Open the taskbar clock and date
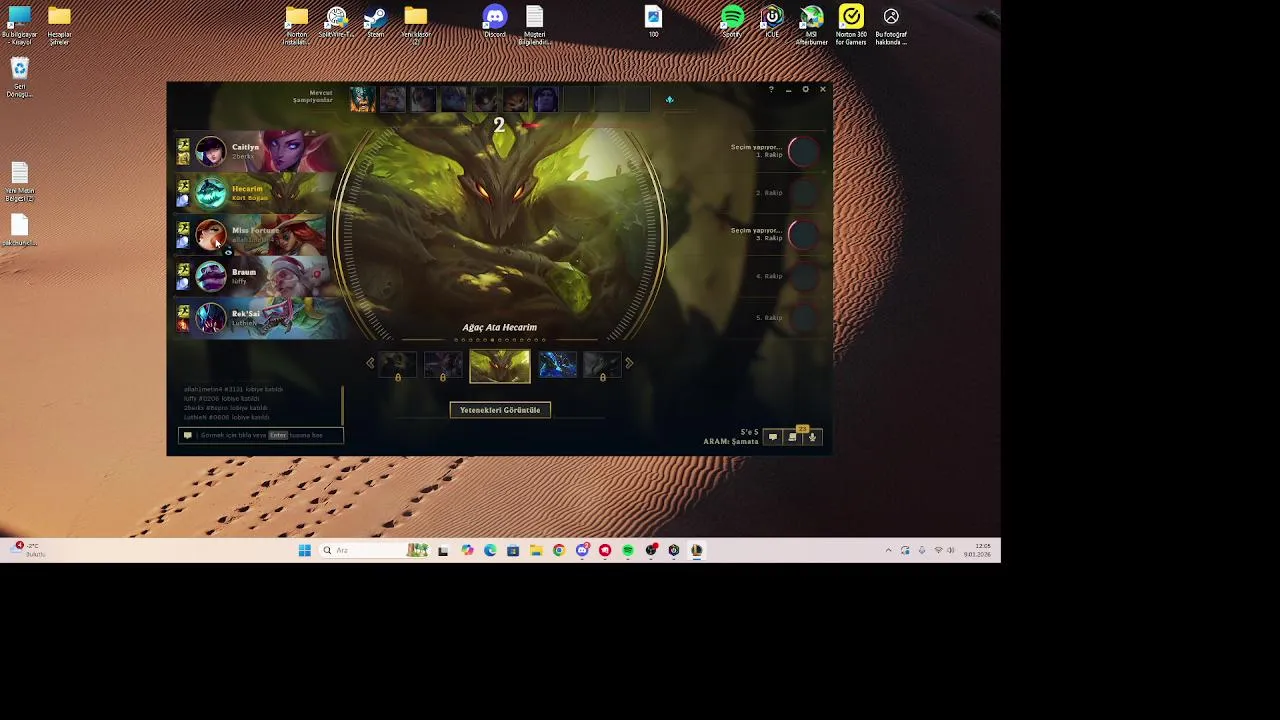1280x720 pixels. [x=977, y=550]
